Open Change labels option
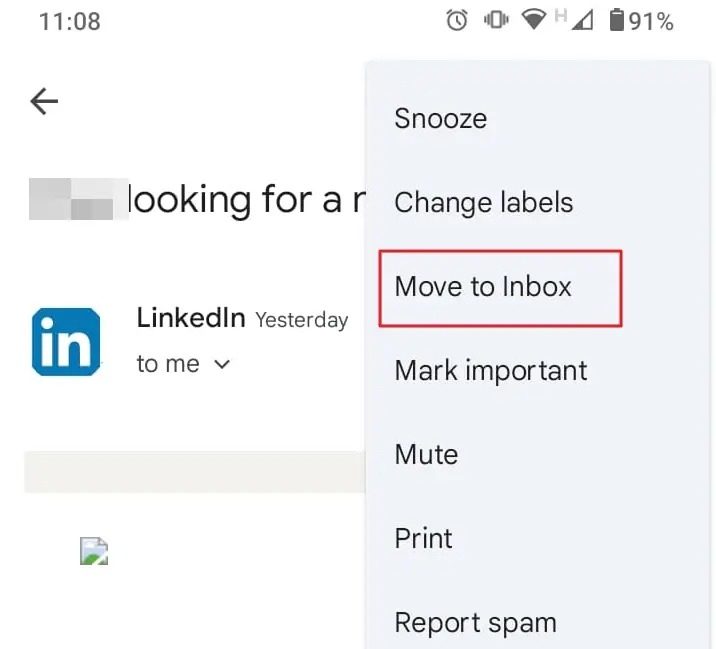 click(484, 203)
